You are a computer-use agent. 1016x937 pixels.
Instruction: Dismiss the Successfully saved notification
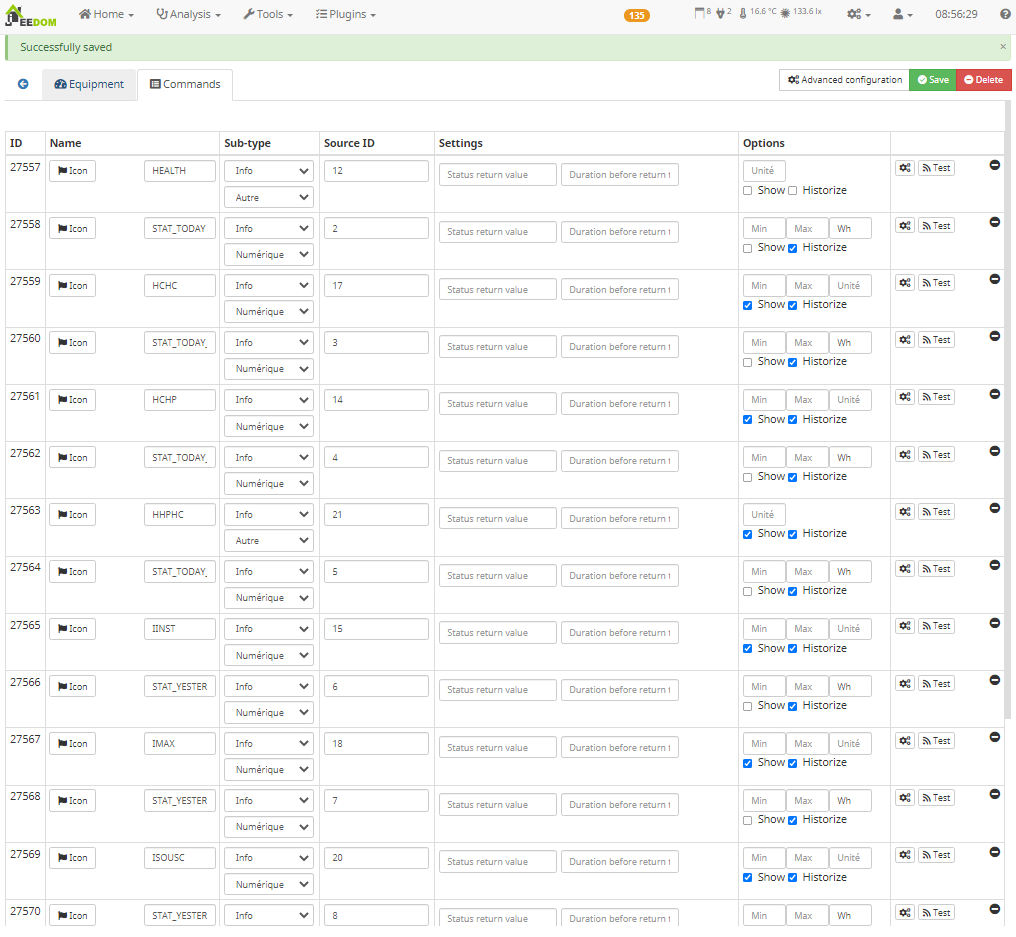(1003, 47)
